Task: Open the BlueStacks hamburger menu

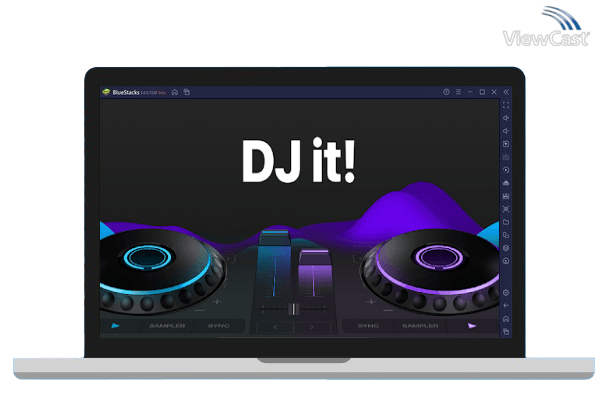Action: click(458, 92)
